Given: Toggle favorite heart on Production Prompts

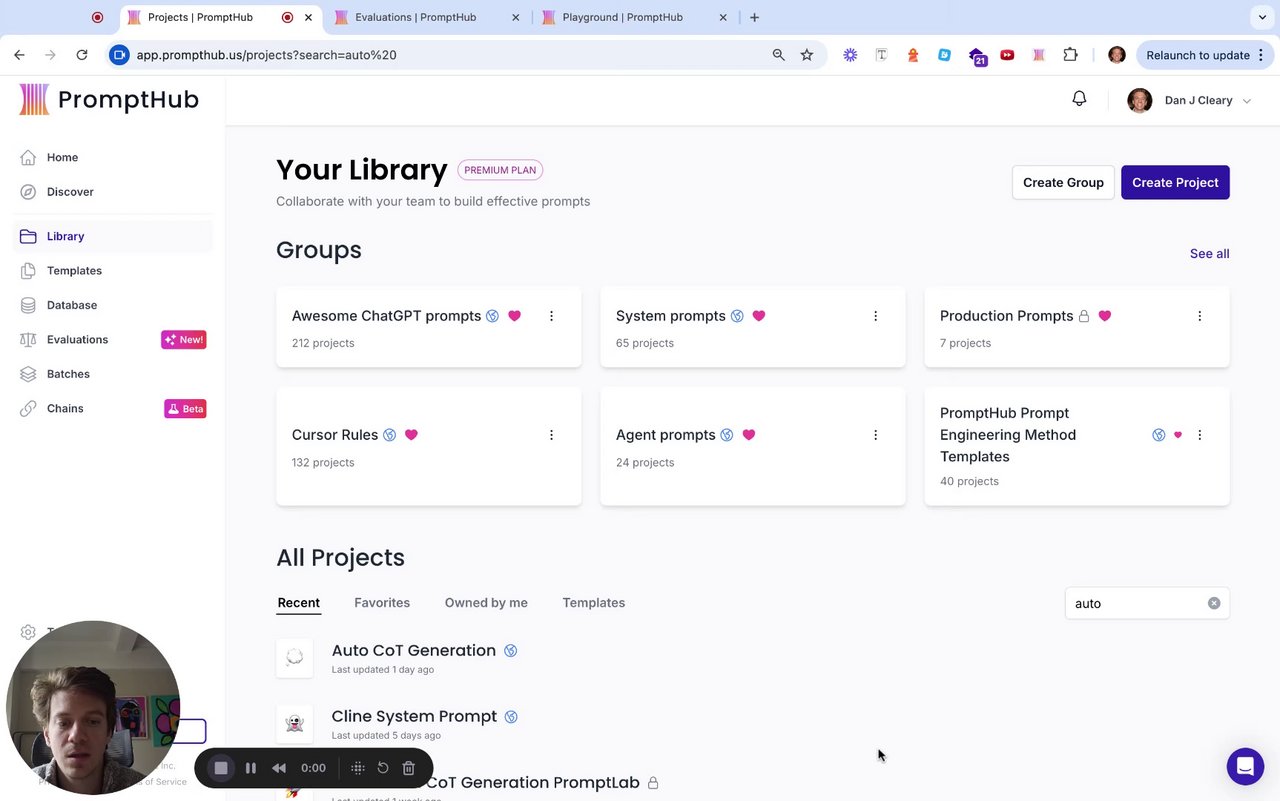Looking at the screenshot, I should 1105,316.
